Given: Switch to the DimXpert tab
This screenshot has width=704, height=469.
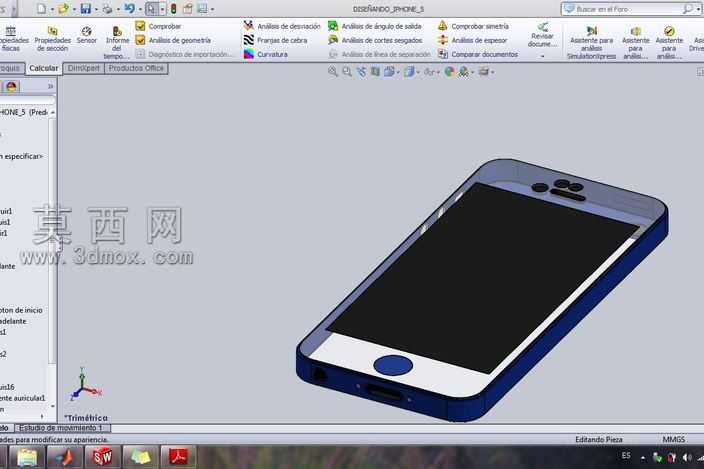Looking at the screenshot, I should pos(84,68).
